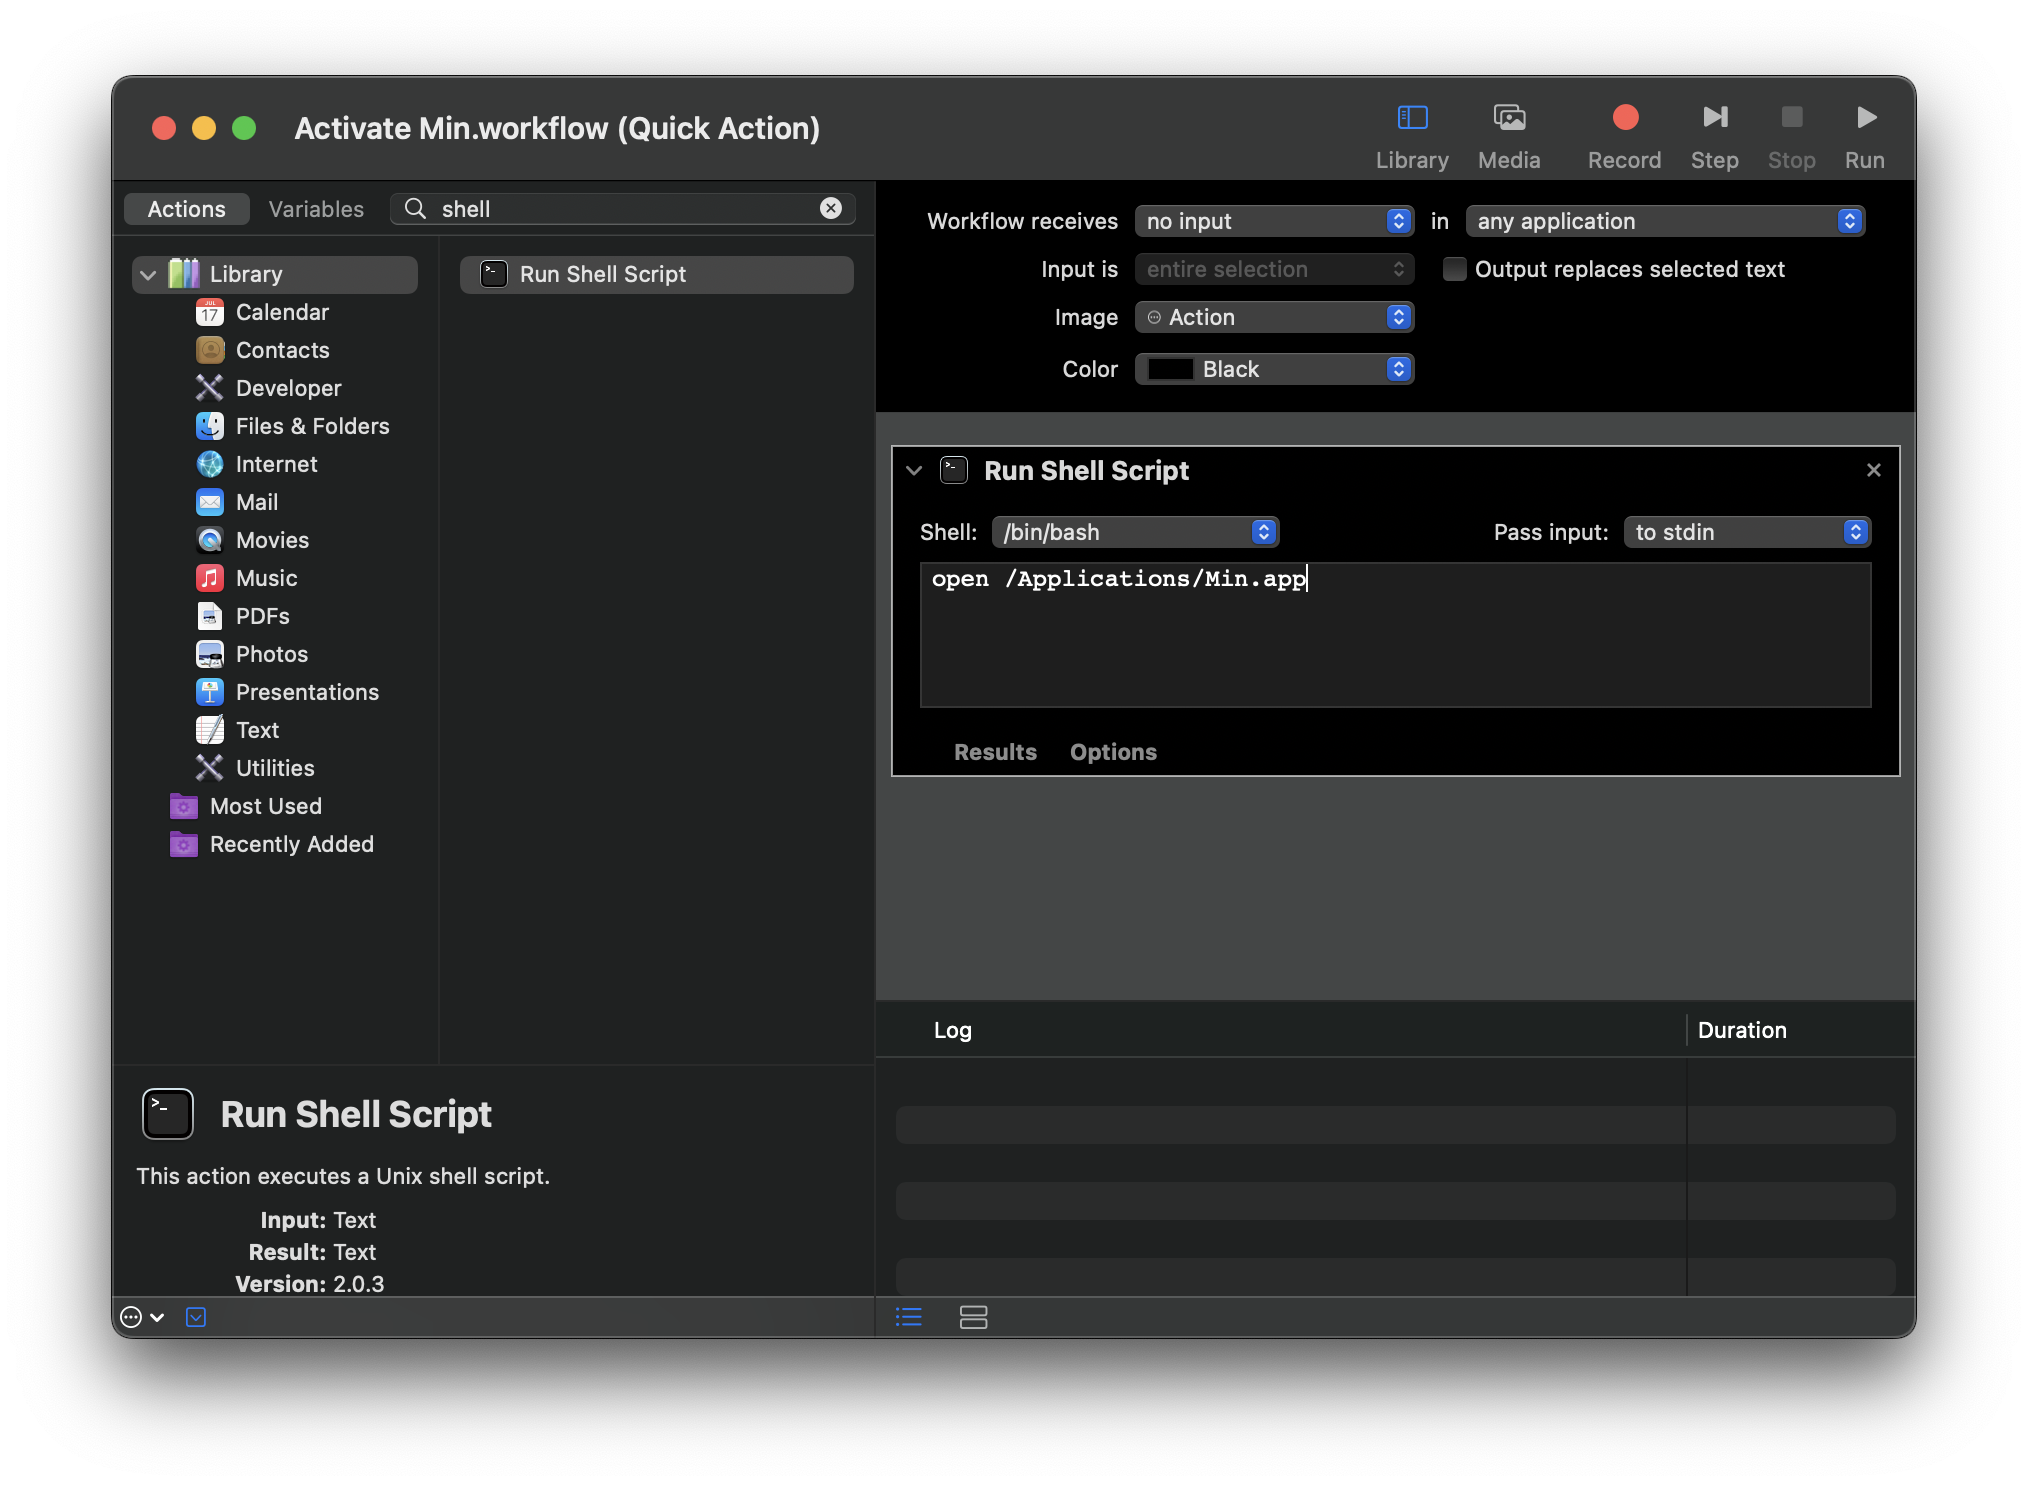The height and width of the screenshot is (1486, 2028).
Task: Select Utilities in the library list
Action: pyautogui.click(x=275, y=768)
